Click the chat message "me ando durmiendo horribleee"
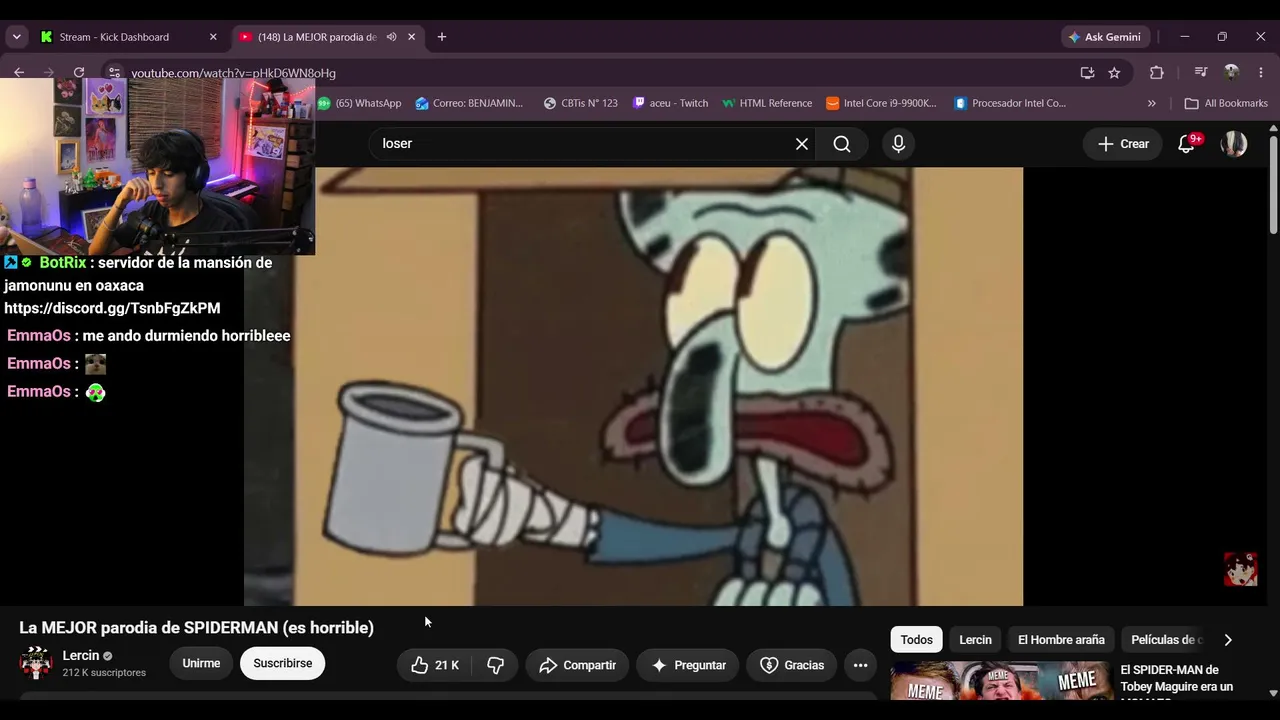Screen dimensions: 1280x720 pyautogui.click(x=187, y=336)
